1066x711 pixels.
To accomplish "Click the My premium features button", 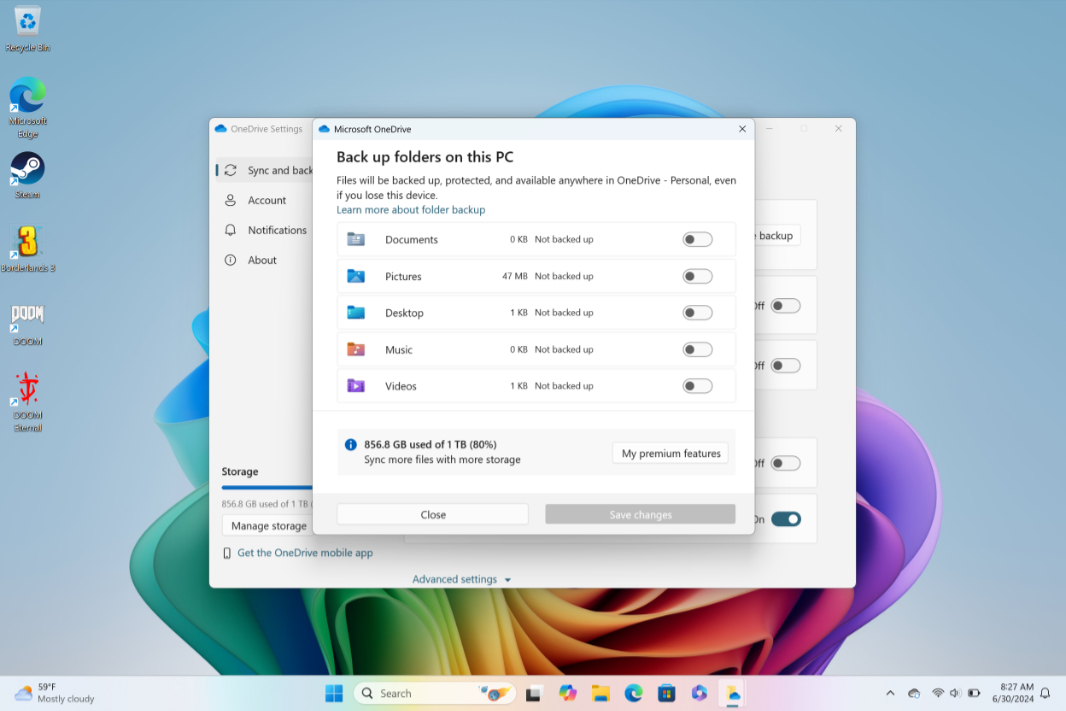I will point(670,454).
